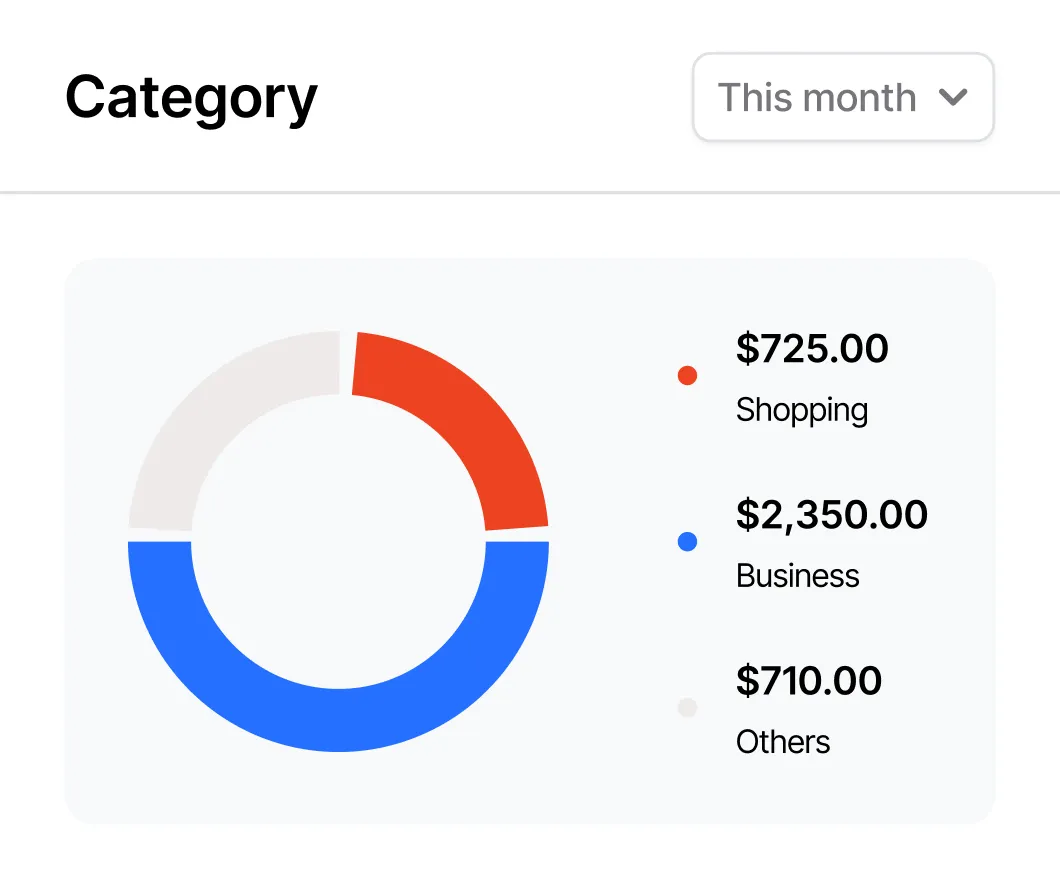Screen dimensions: 1060x889
Task: Click the empty center of the donut chart
Action: (x=338, y=541)
